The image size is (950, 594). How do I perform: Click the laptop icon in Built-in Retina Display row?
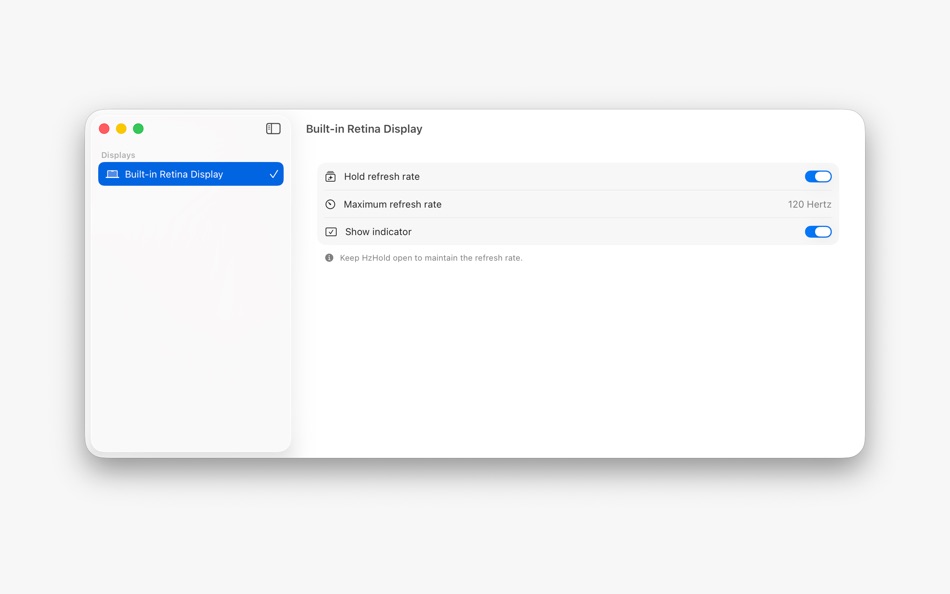point(112,174)
